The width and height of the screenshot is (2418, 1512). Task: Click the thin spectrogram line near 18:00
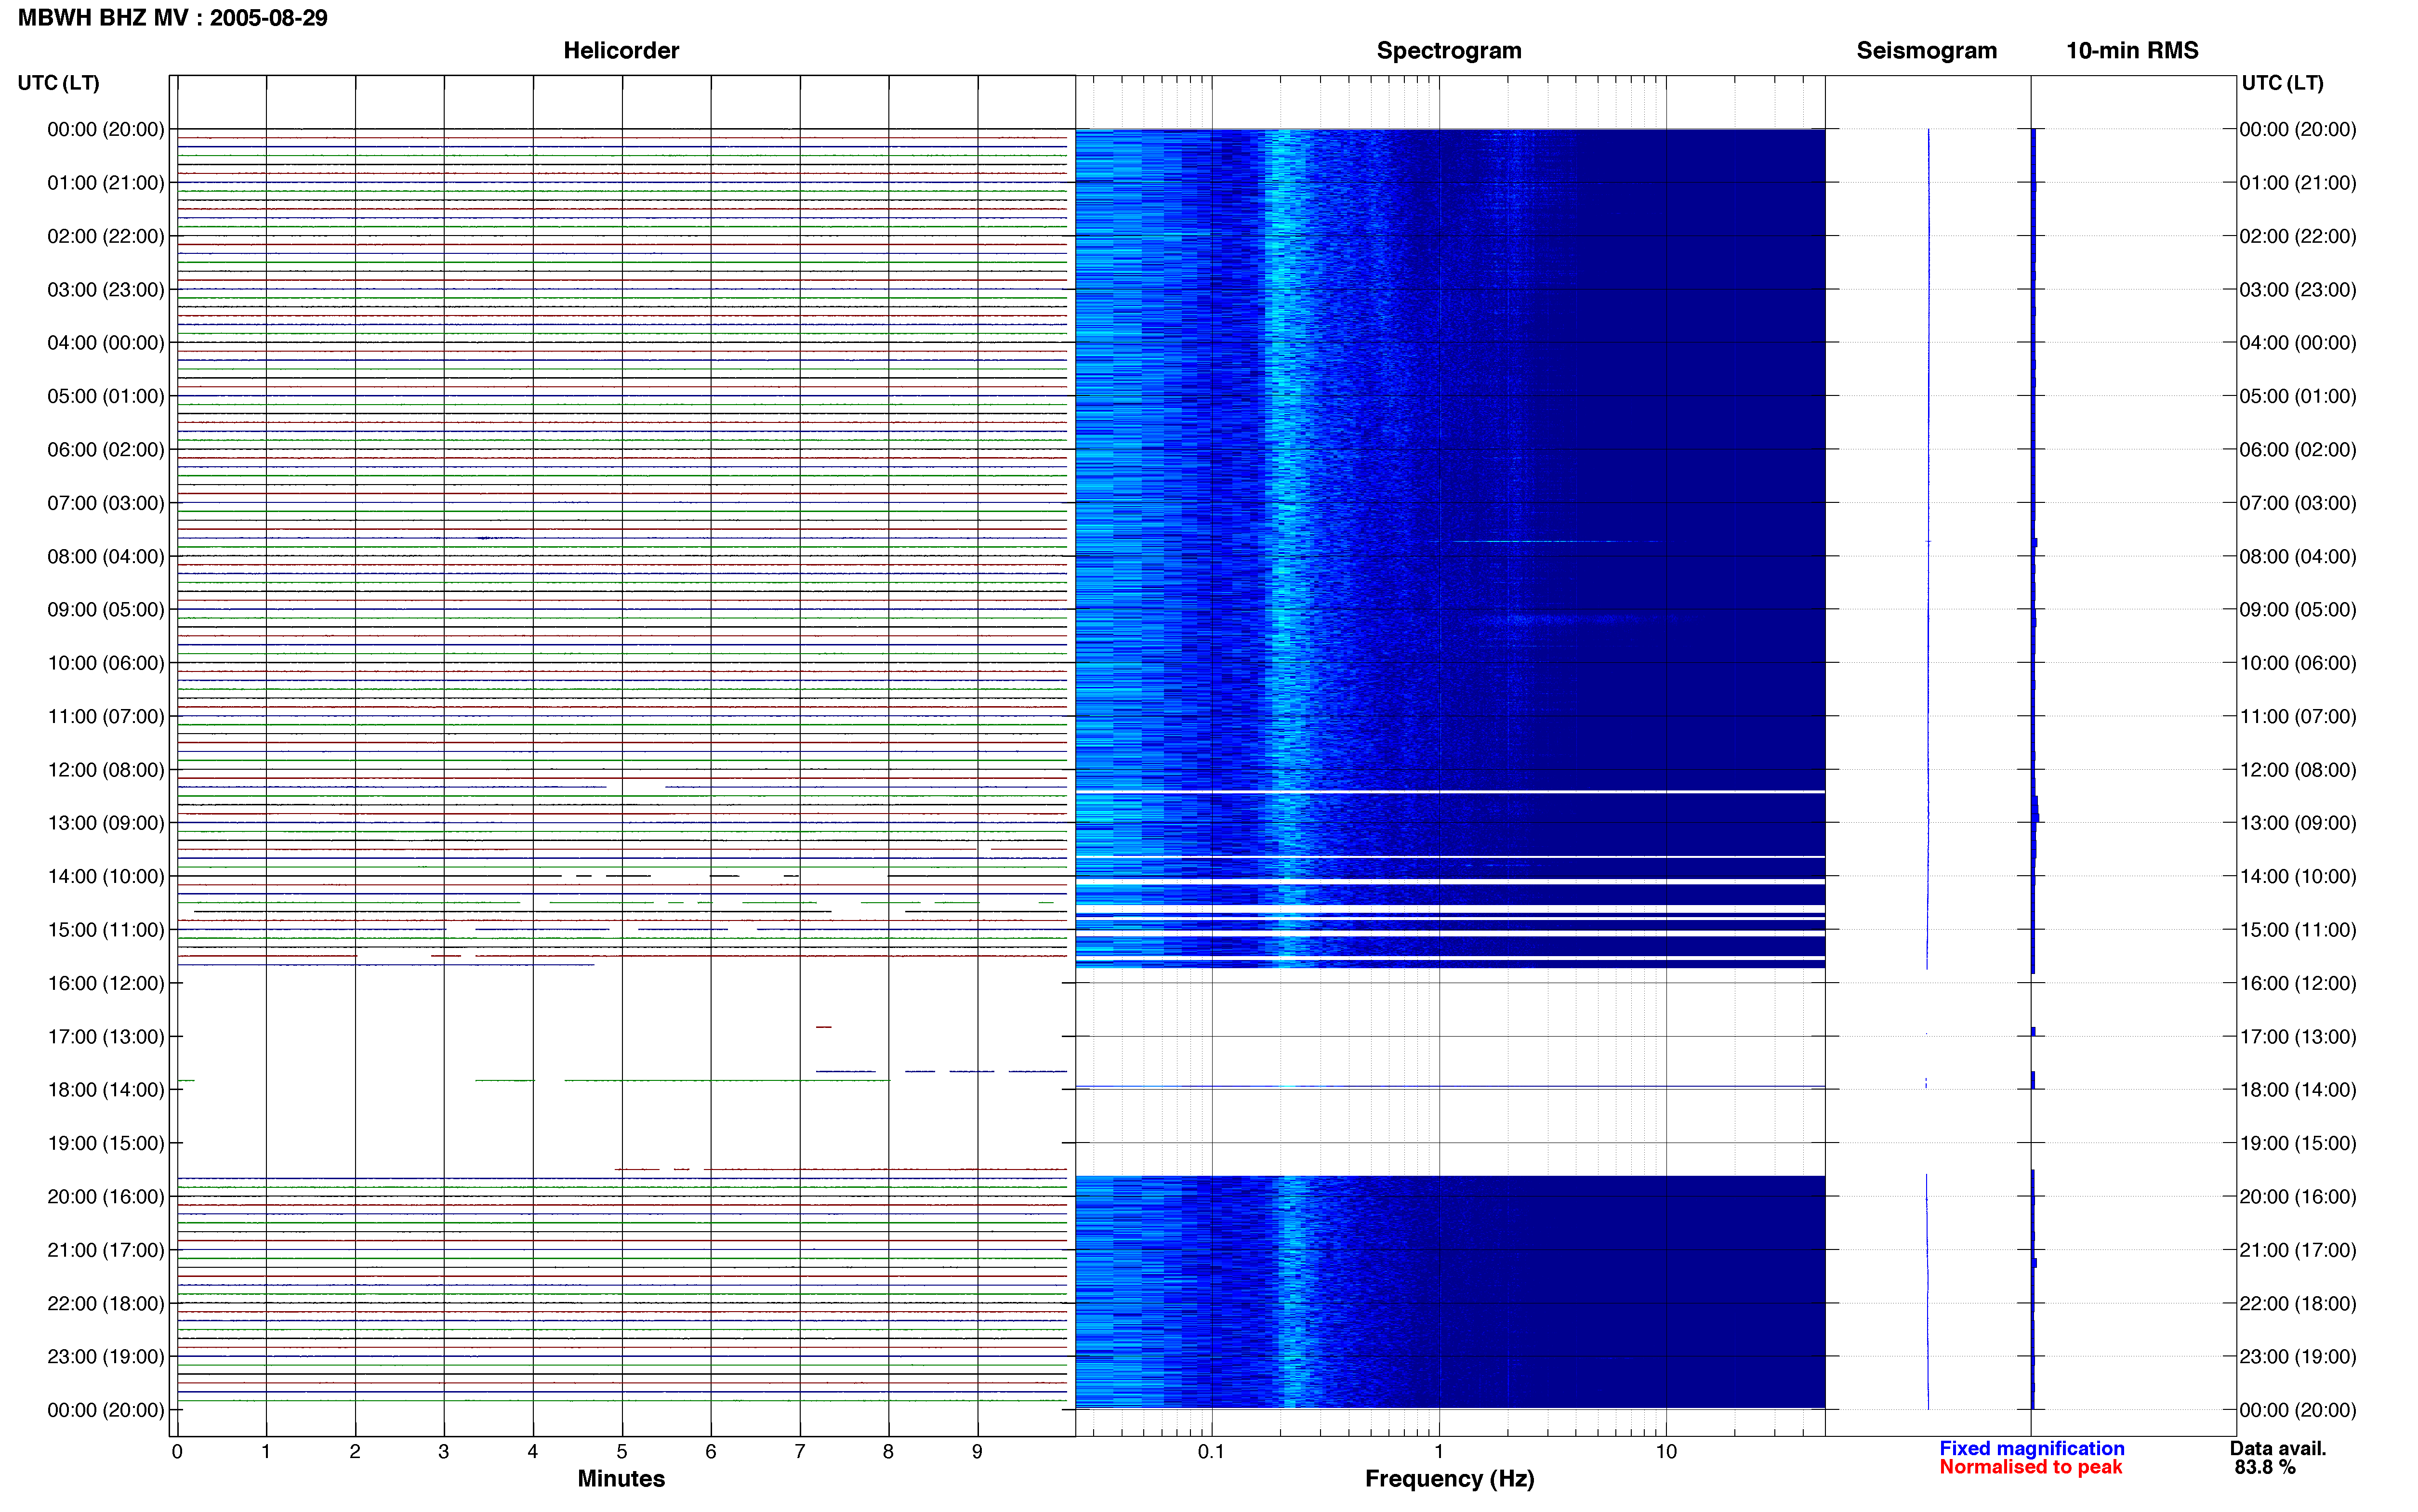1450,1086
